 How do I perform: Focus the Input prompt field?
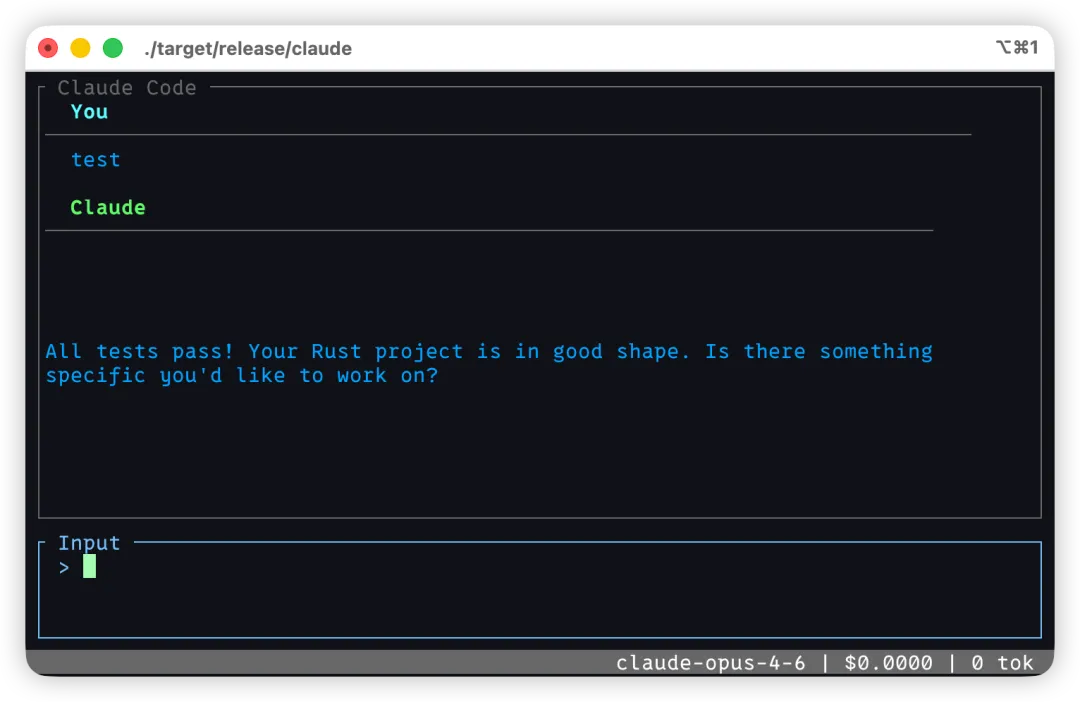click(540, 590)
